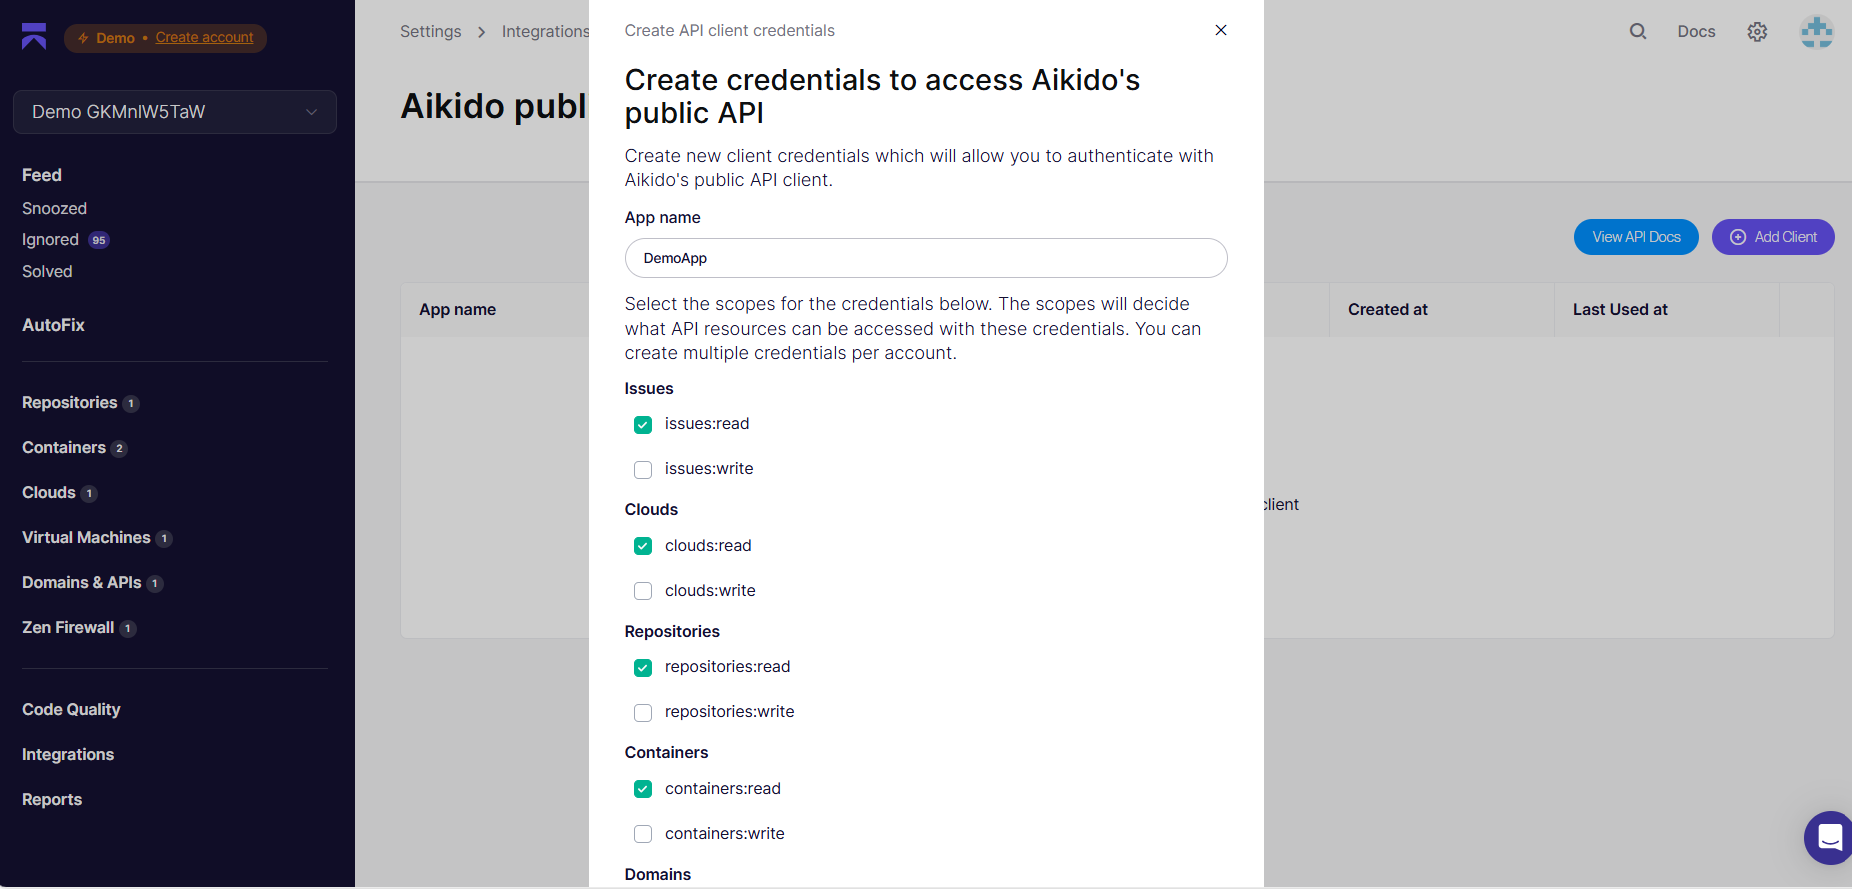The image size is (1852, 889).
Task: Toggle the repositories:read checkbox
Action: click(x=643, y=668)
